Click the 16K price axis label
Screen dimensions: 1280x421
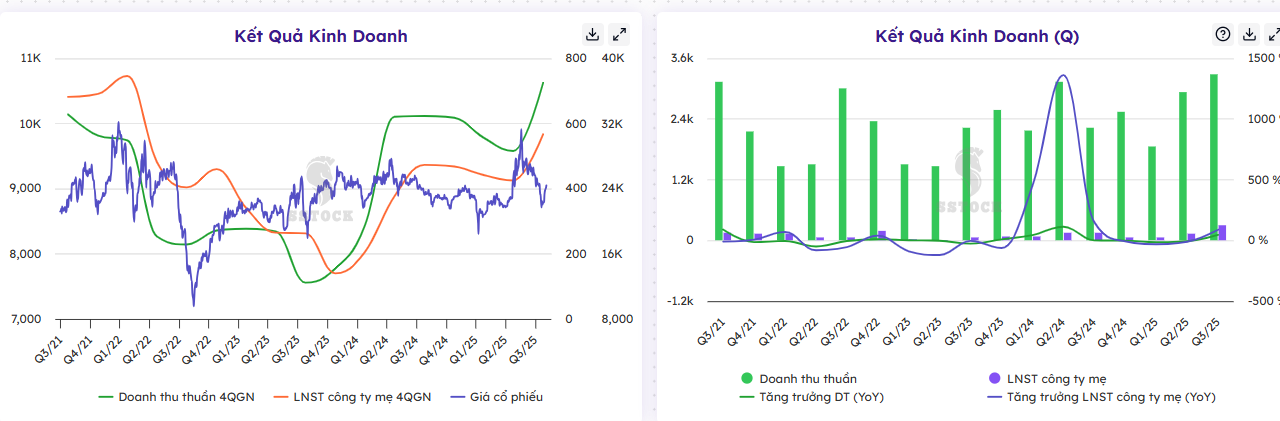[612, 254]
